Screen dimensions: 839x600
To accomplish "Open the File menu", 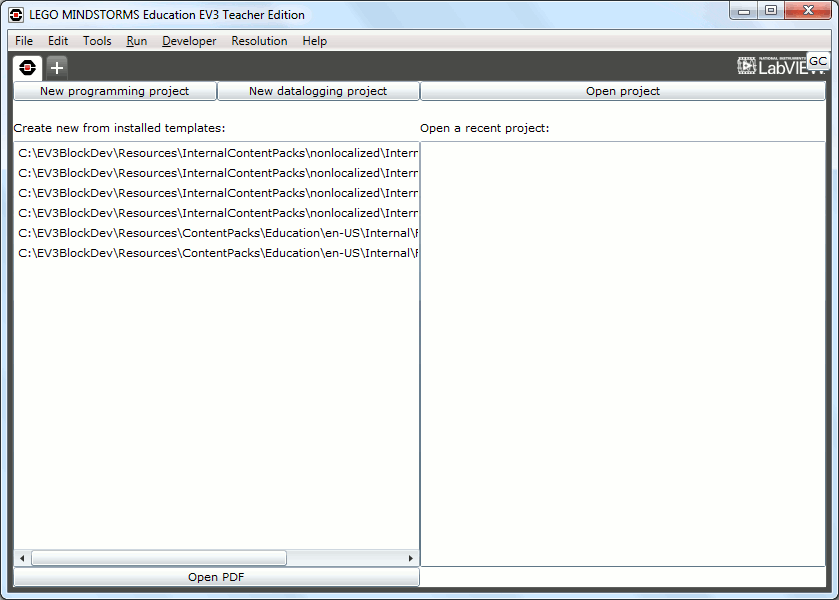I will coord(24,41).
